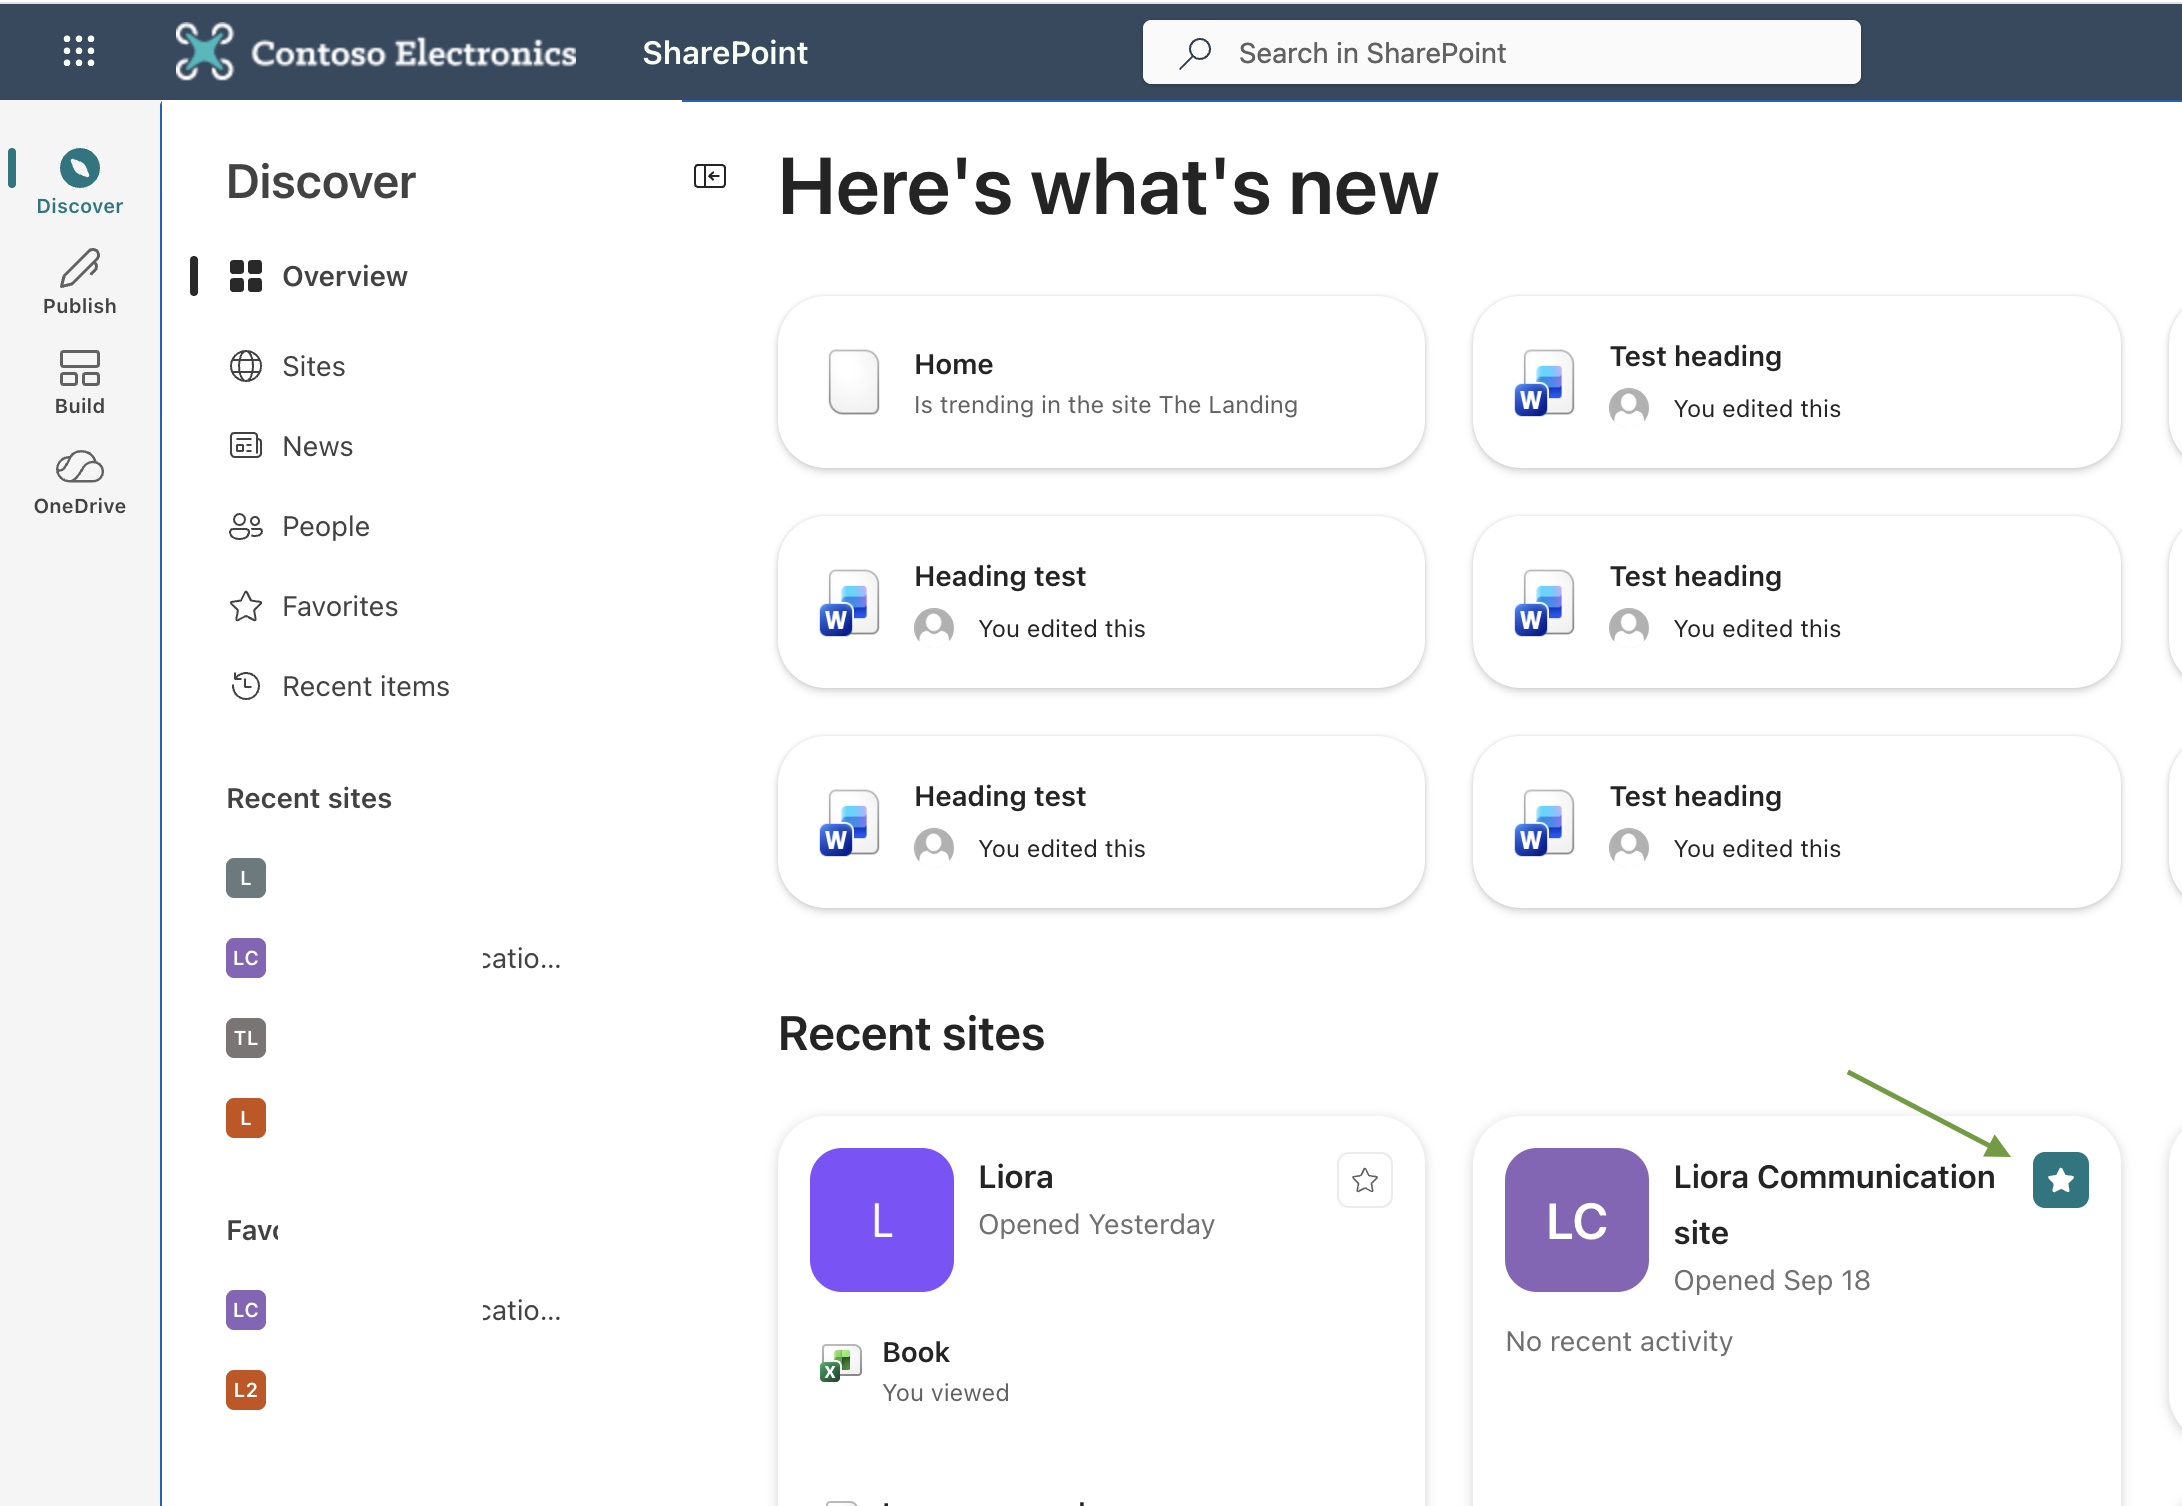Viewport: 2182px width, 1506px height.
Task: Open Build in the app bar
Action: coord(80,381)
